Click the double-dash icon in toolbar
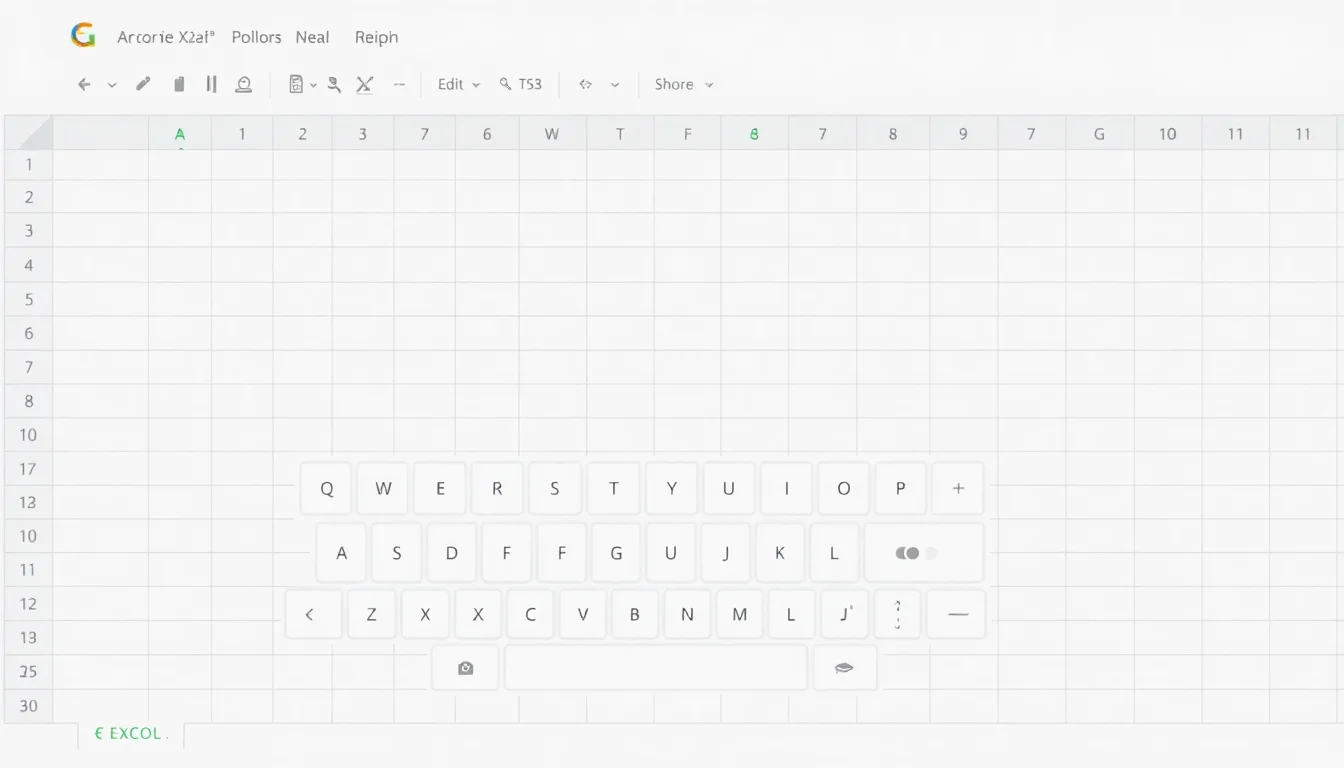 point(399,85)
